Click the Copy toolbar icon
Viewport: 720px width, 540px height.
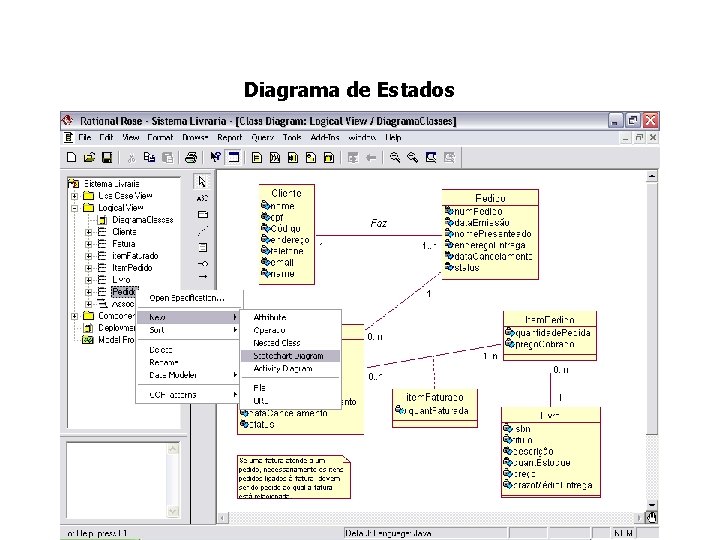pyautogui.click(x=149, y=158)
